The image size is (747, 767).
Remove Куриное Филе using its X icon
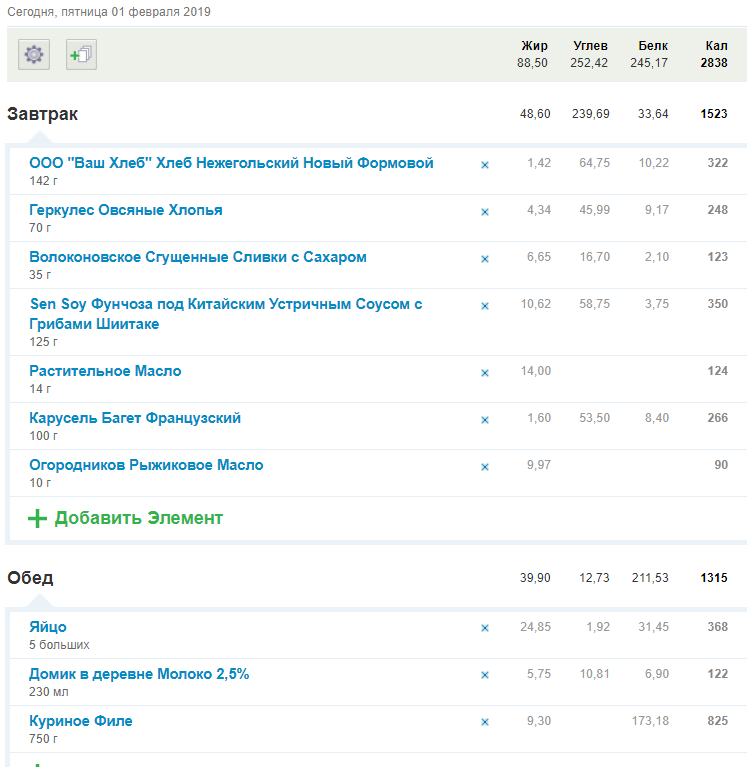click(485, 723)
